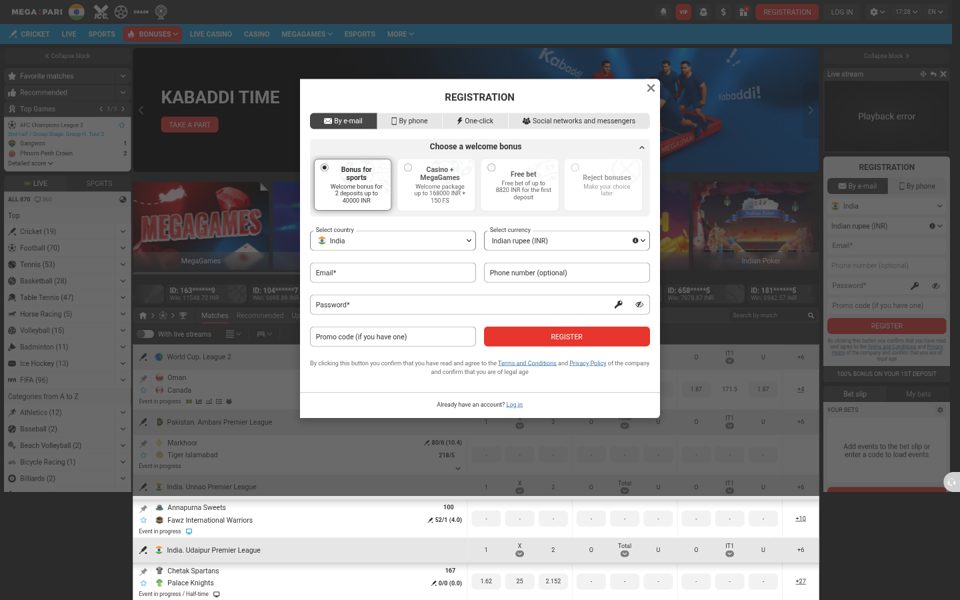Open the BONUSES menu
This screenshot has height=600, width=960.
coord(152,34)
